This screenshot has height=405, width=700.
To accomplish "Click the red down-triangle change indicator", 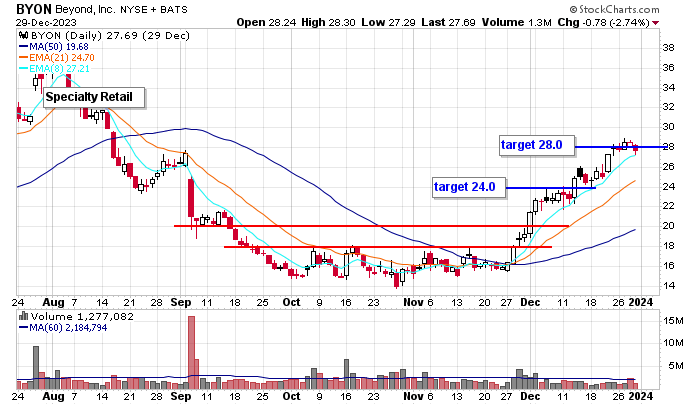I will [x=655, y=23].
